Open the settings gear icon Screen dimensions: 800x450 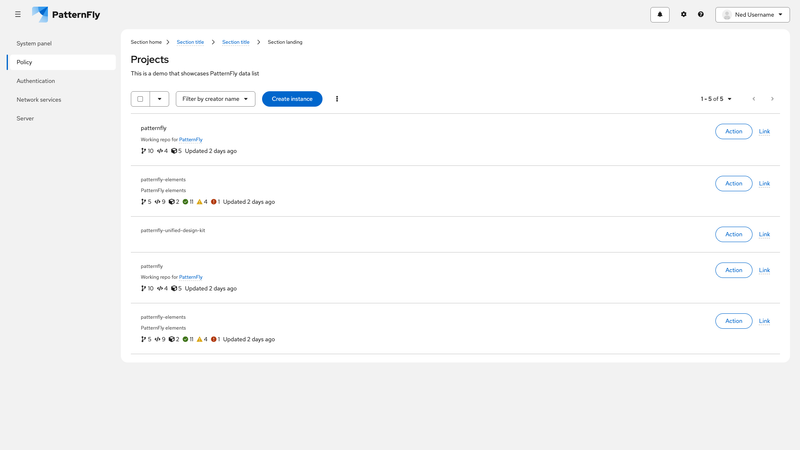pyautogui.click(x=684, y=15)
